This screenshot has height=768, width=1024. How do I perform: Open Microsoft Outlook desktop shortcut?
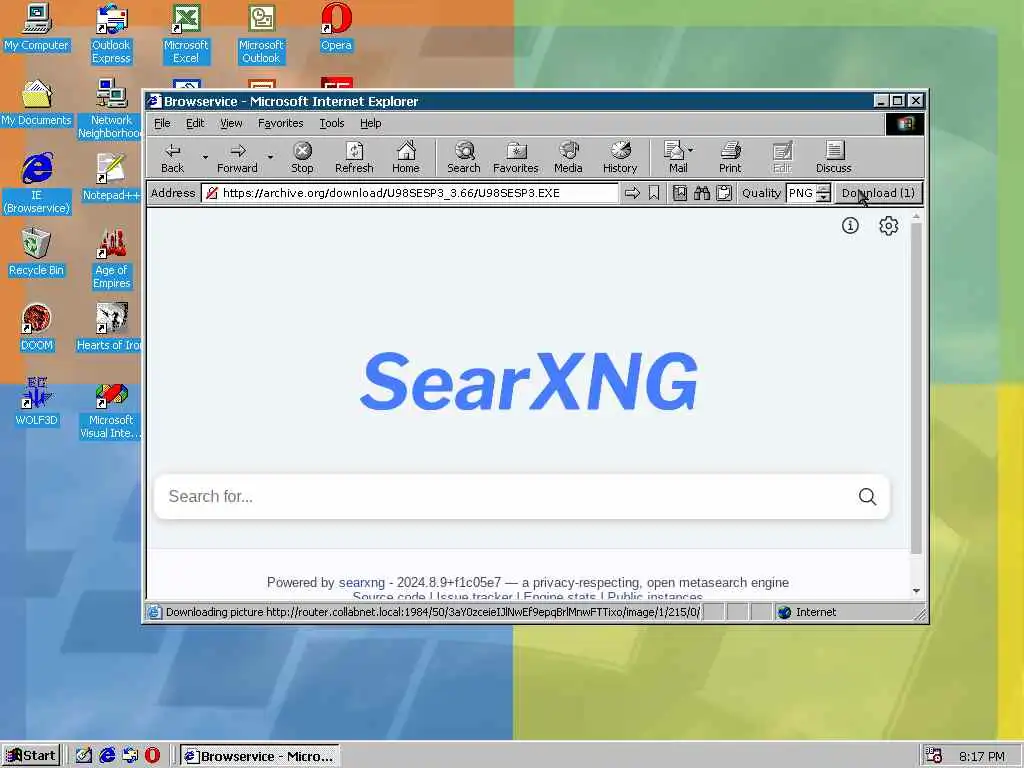coord(261,34)
